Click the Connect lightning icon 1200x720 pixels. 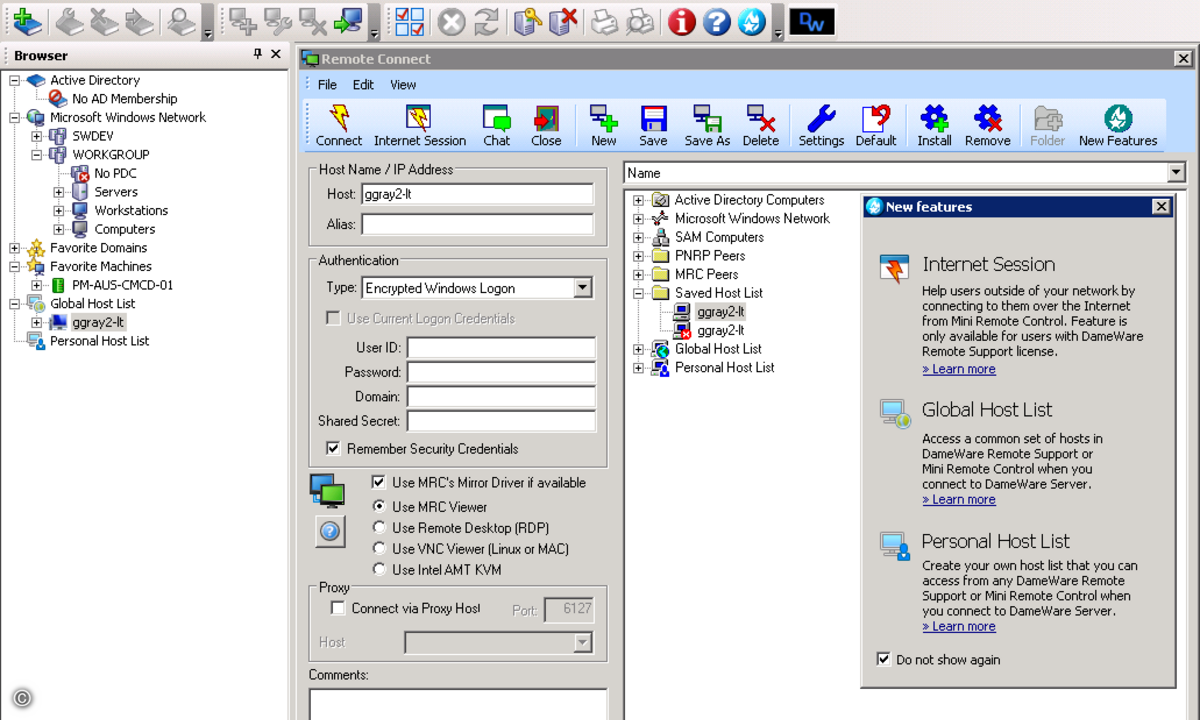pyautogui.click(x=339, y=126)
